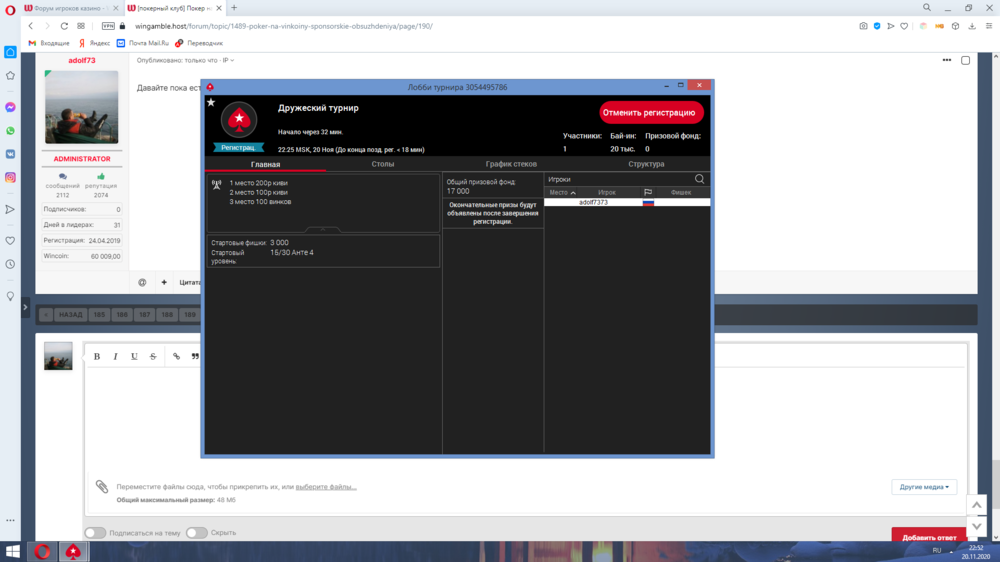Apply bold formatting in the reply editor
The image size is (1000, 562).
97,356
